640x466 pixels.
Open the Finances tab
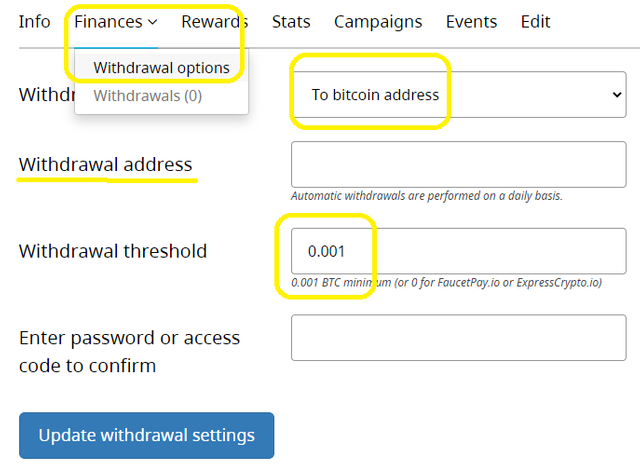[x=116, y=22]
